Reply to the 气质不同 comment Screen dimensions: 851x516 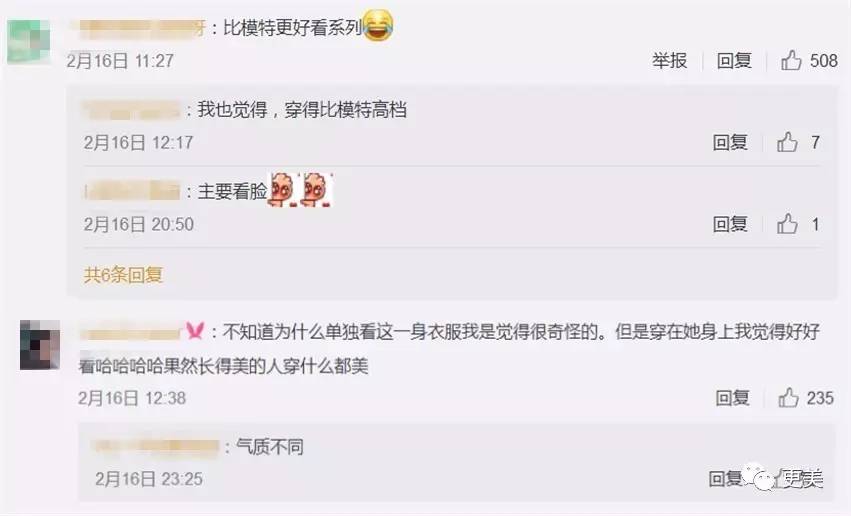pyautogui.click(x=725, y=478)
